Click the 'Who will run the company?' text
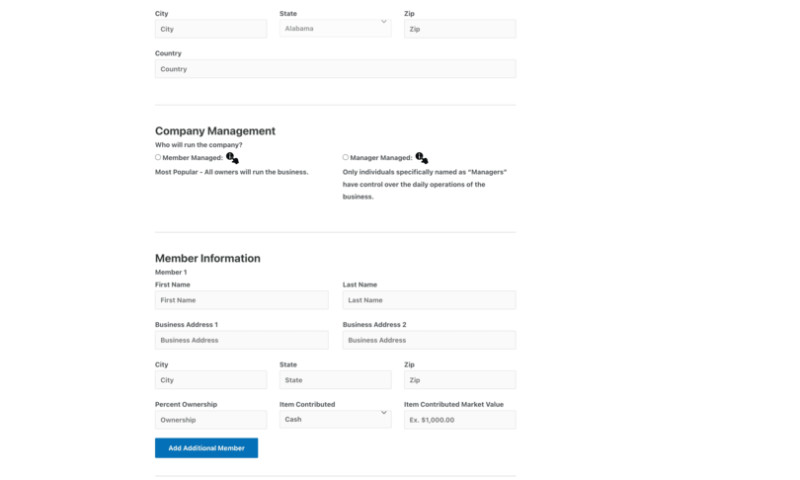 198,145
